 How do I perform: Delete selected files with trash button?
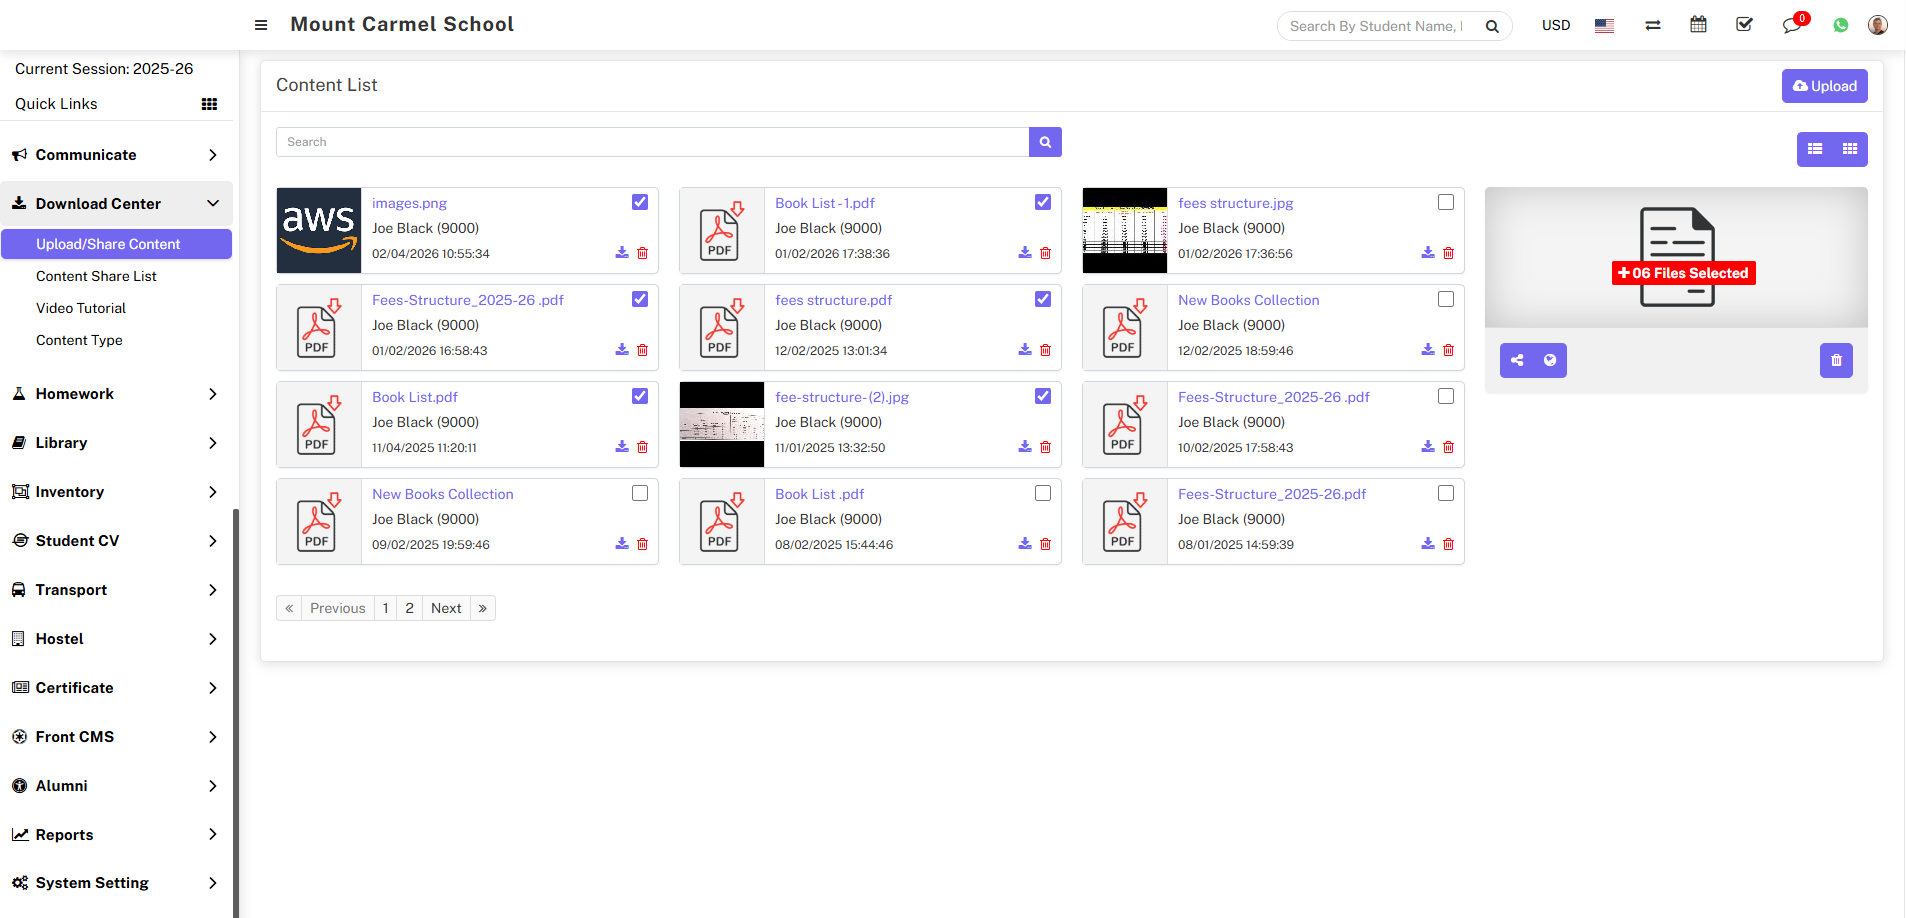coord(1836,360)
